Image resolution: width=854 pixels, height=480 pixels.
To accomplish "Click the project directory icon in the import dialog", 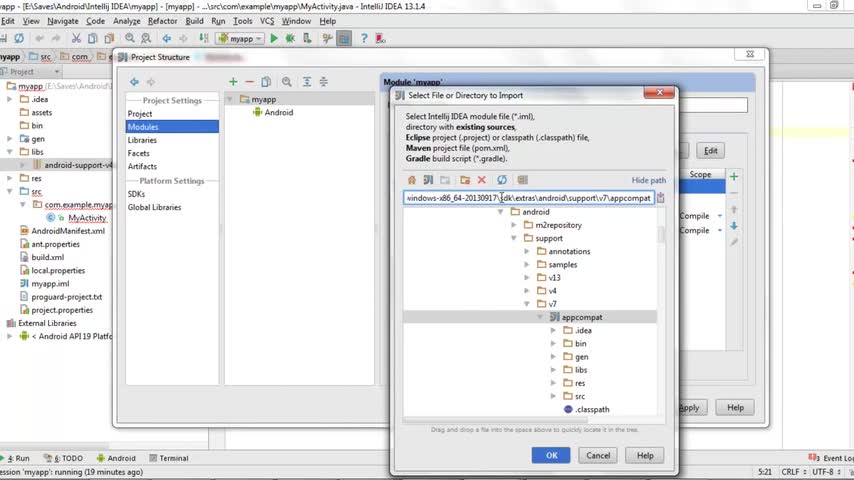I will [x=428, y=180].
